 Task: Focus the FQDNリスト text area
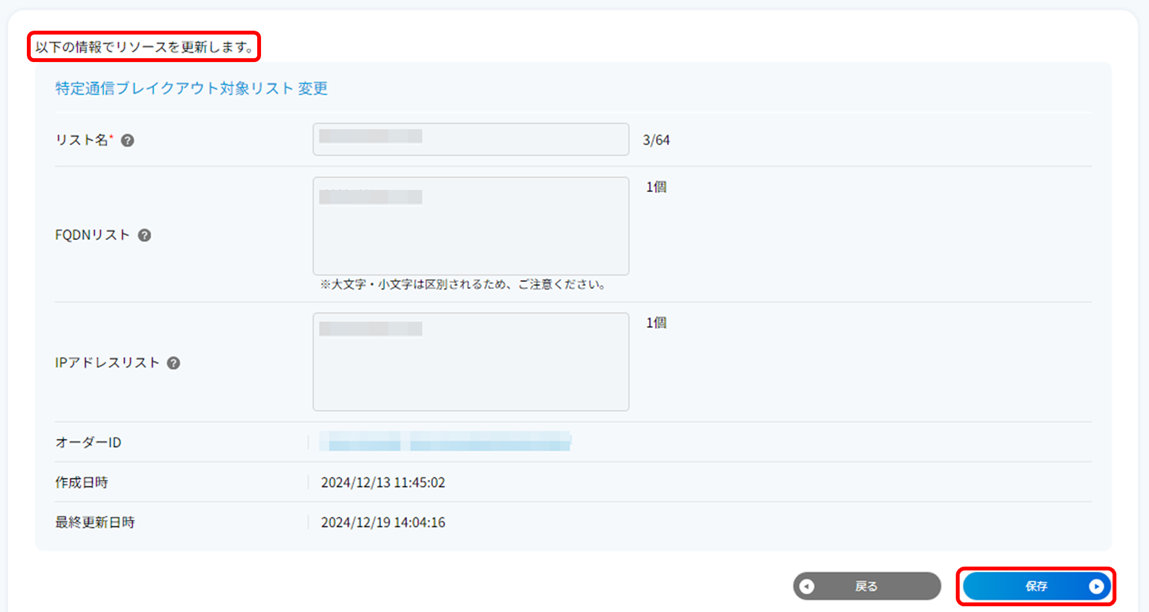click(x=470, y=226)
